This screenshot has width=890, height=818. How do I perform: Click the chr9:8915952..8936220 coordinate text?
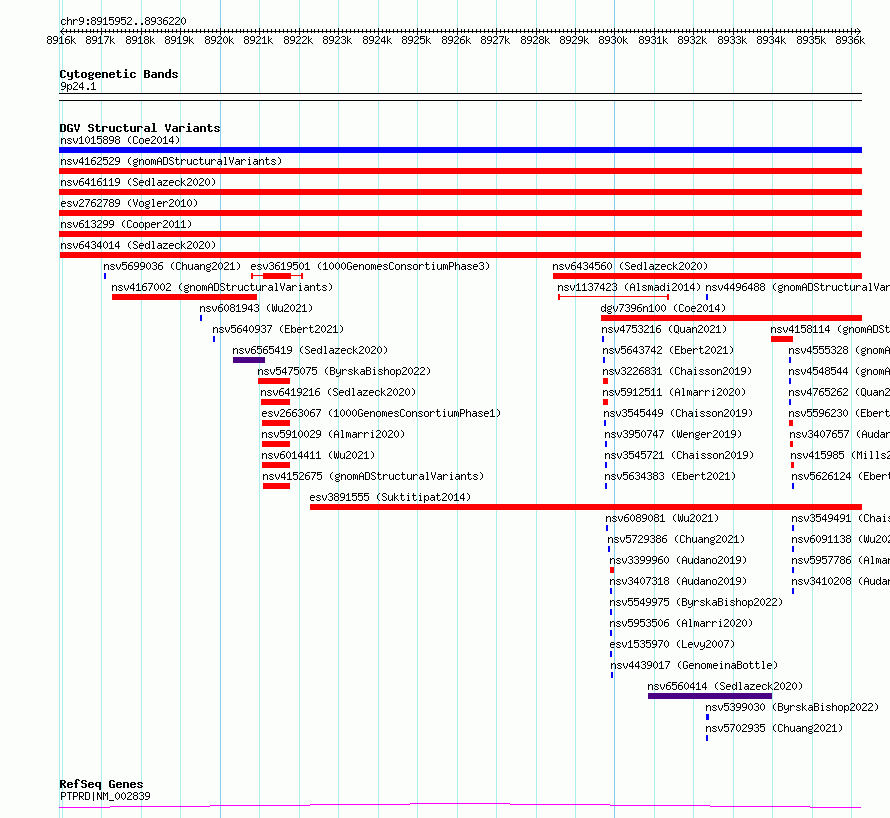click(123, 22)
